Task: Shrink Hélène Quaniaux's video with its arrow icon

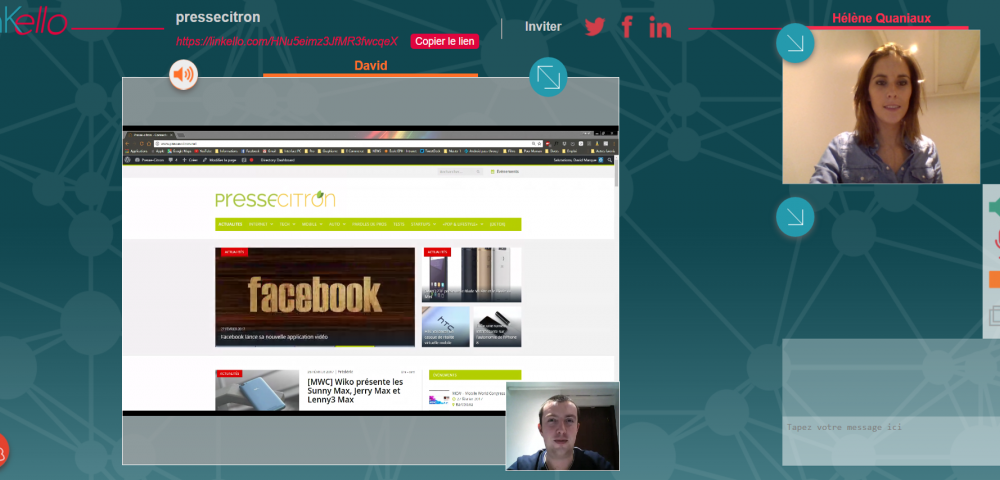Action: [795, 43]
